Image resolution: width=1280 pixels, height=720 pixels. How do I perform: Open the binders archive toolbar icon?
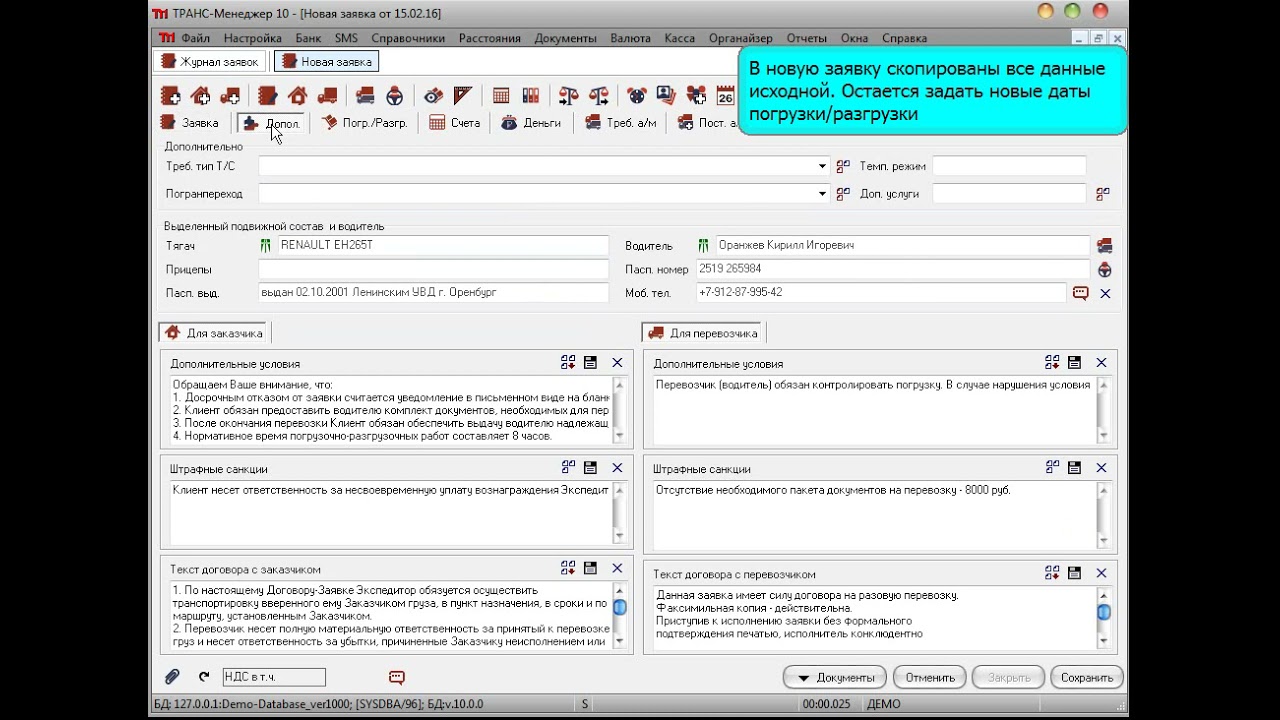tap(530, 96)
